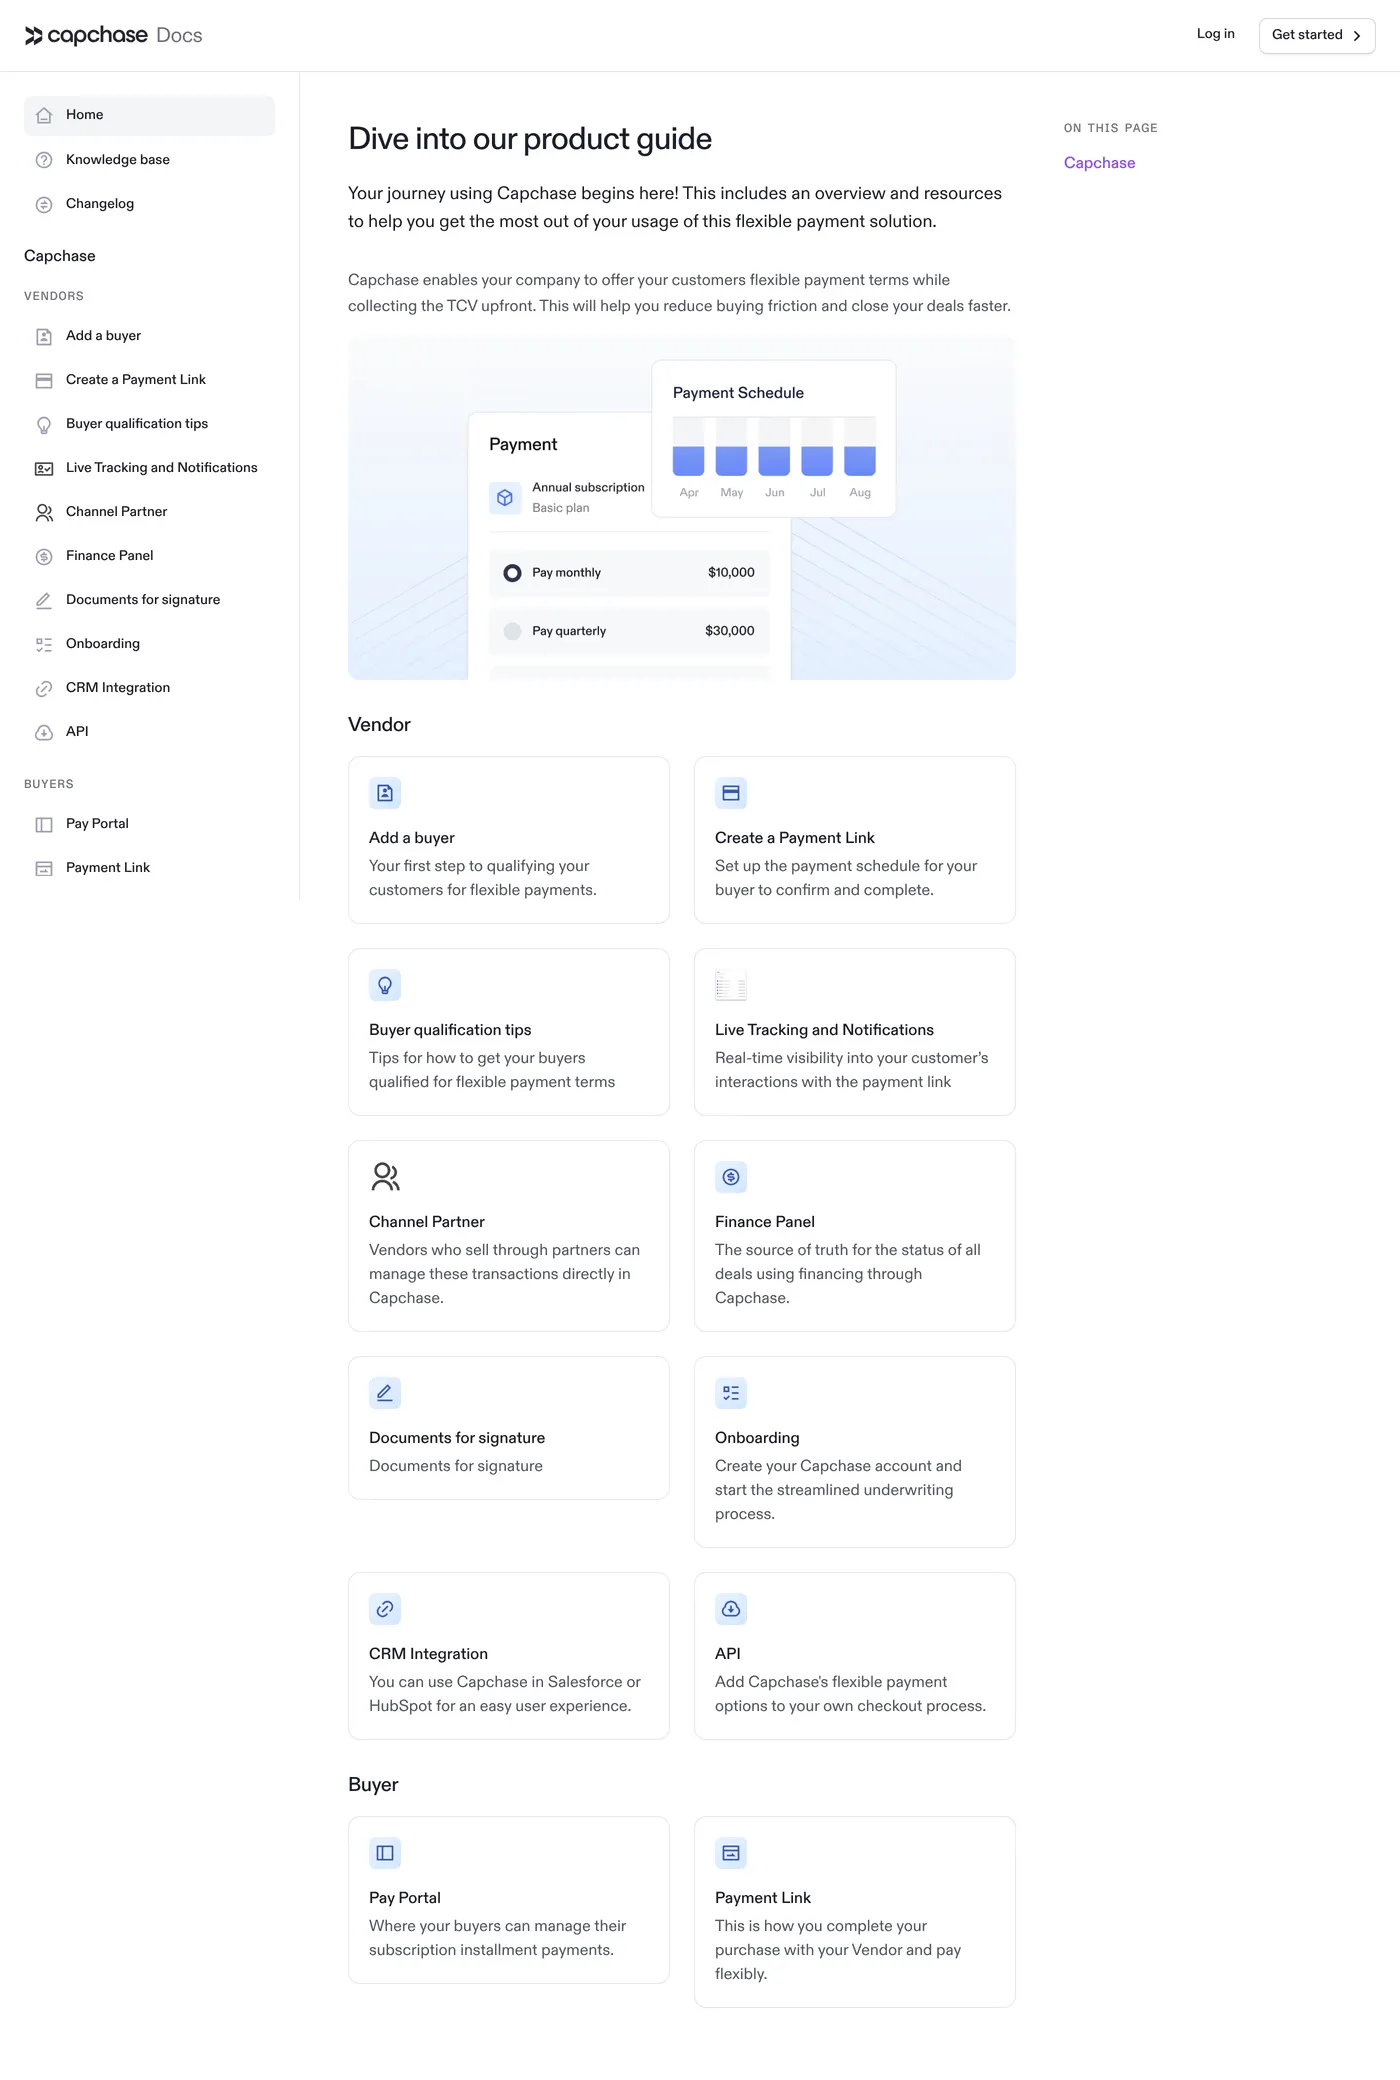This screenshot has width=1400, height=2080.
Task: Open Buyer qualification tips sidebar link
Action: pos(149,424)
